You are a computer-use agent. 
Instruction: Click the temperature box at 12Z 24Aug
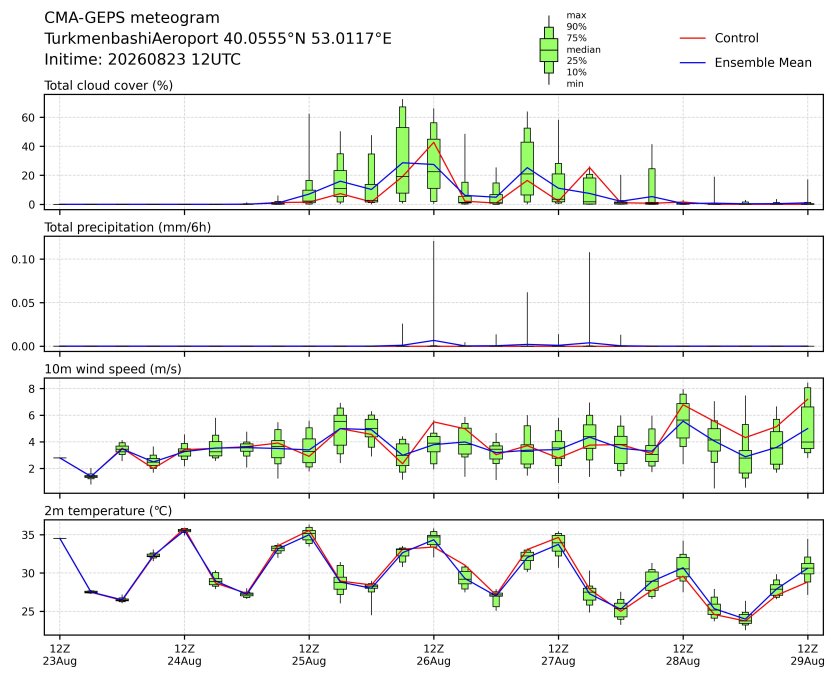coord(184,530)
